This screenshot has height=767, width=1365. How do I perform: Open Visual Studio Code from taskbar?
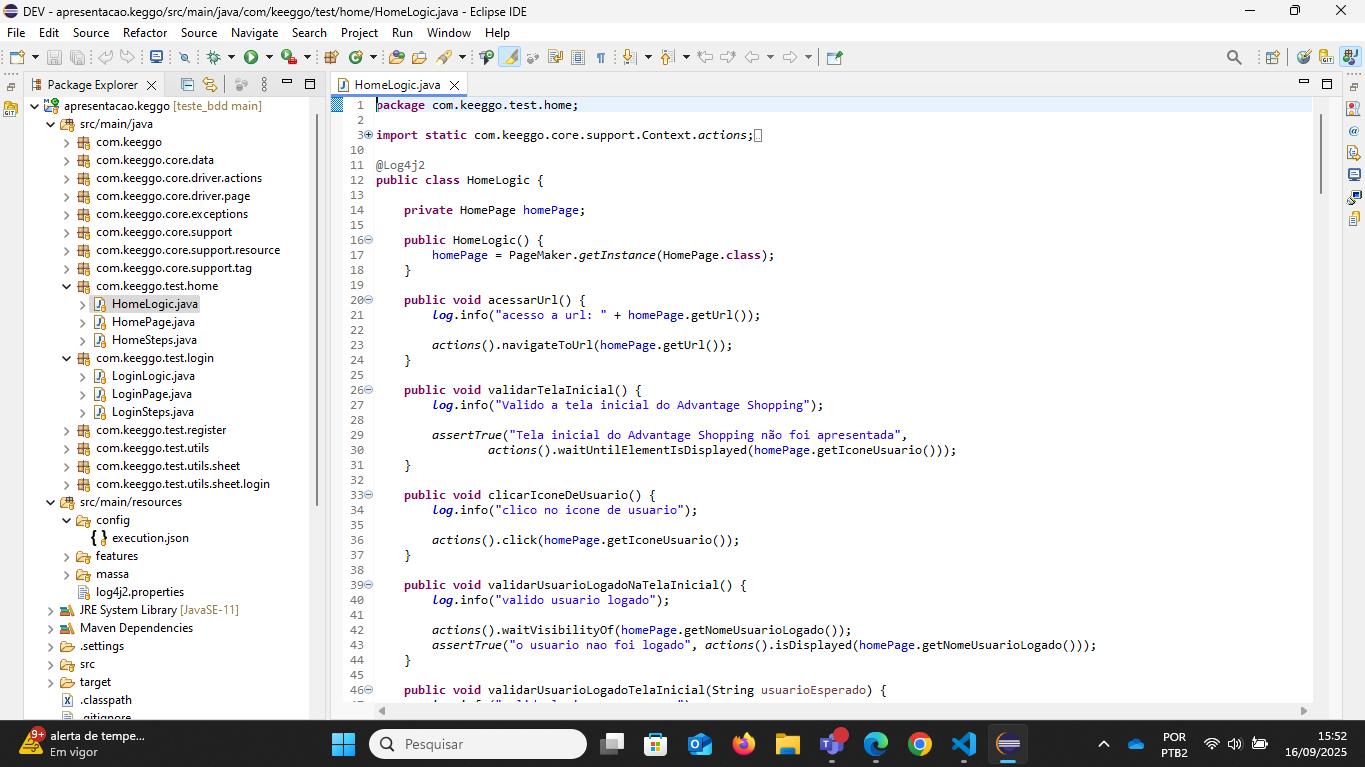click(963, 744)
